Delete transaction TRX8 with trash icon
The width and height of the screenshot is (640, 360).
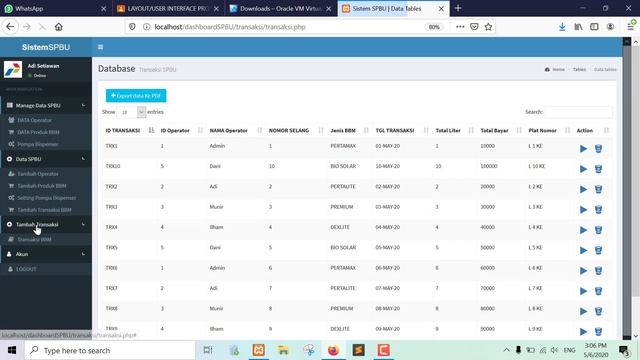tap(598, 311)
